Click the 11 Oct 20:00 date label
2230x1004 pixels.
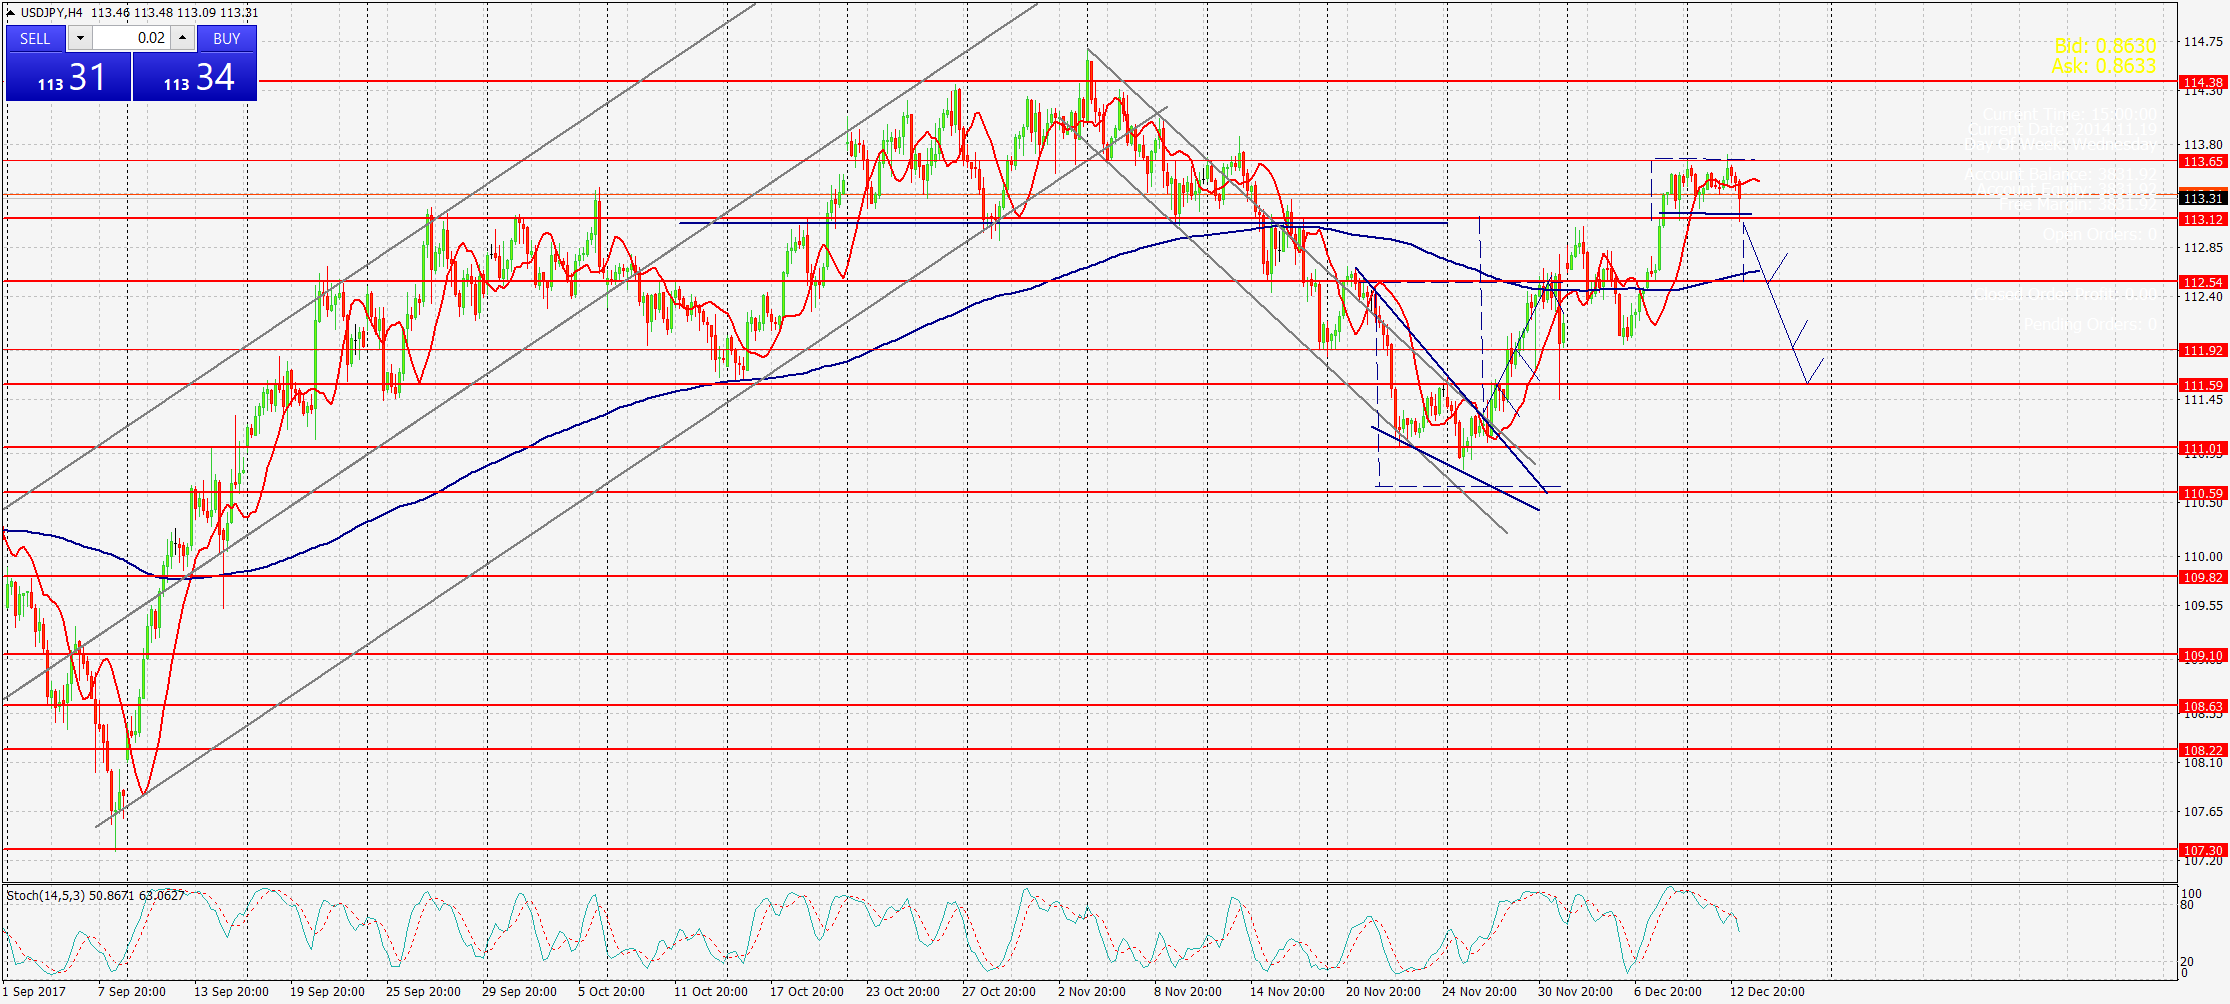coord(711,992)
